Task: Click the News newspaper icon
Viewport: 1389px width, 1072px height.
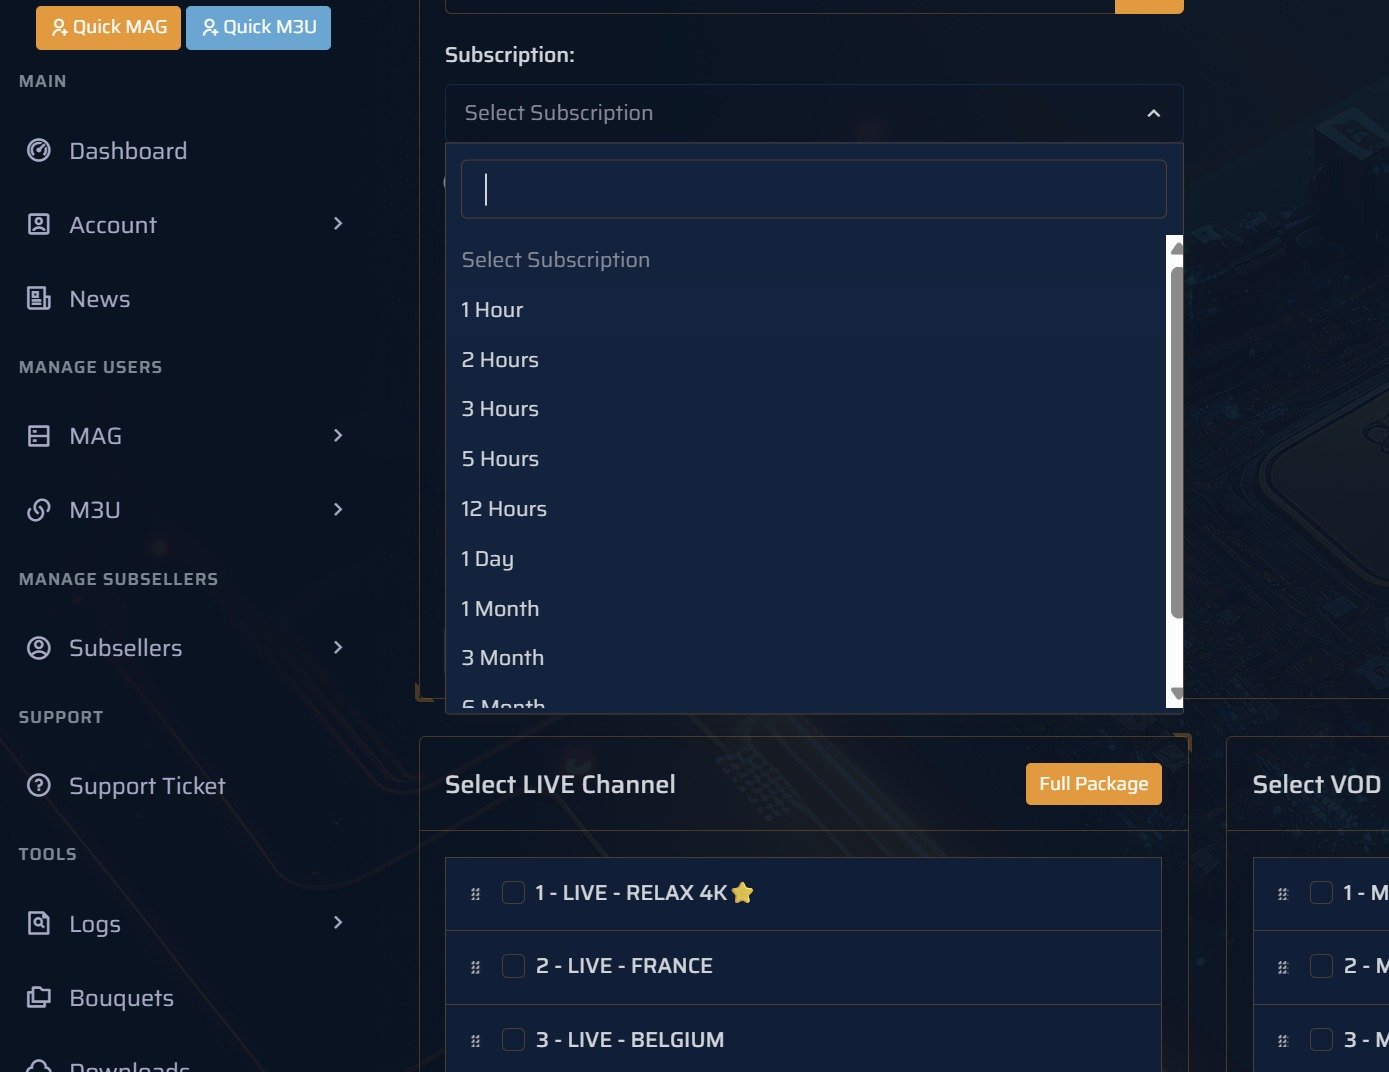Action: point(39,299)
